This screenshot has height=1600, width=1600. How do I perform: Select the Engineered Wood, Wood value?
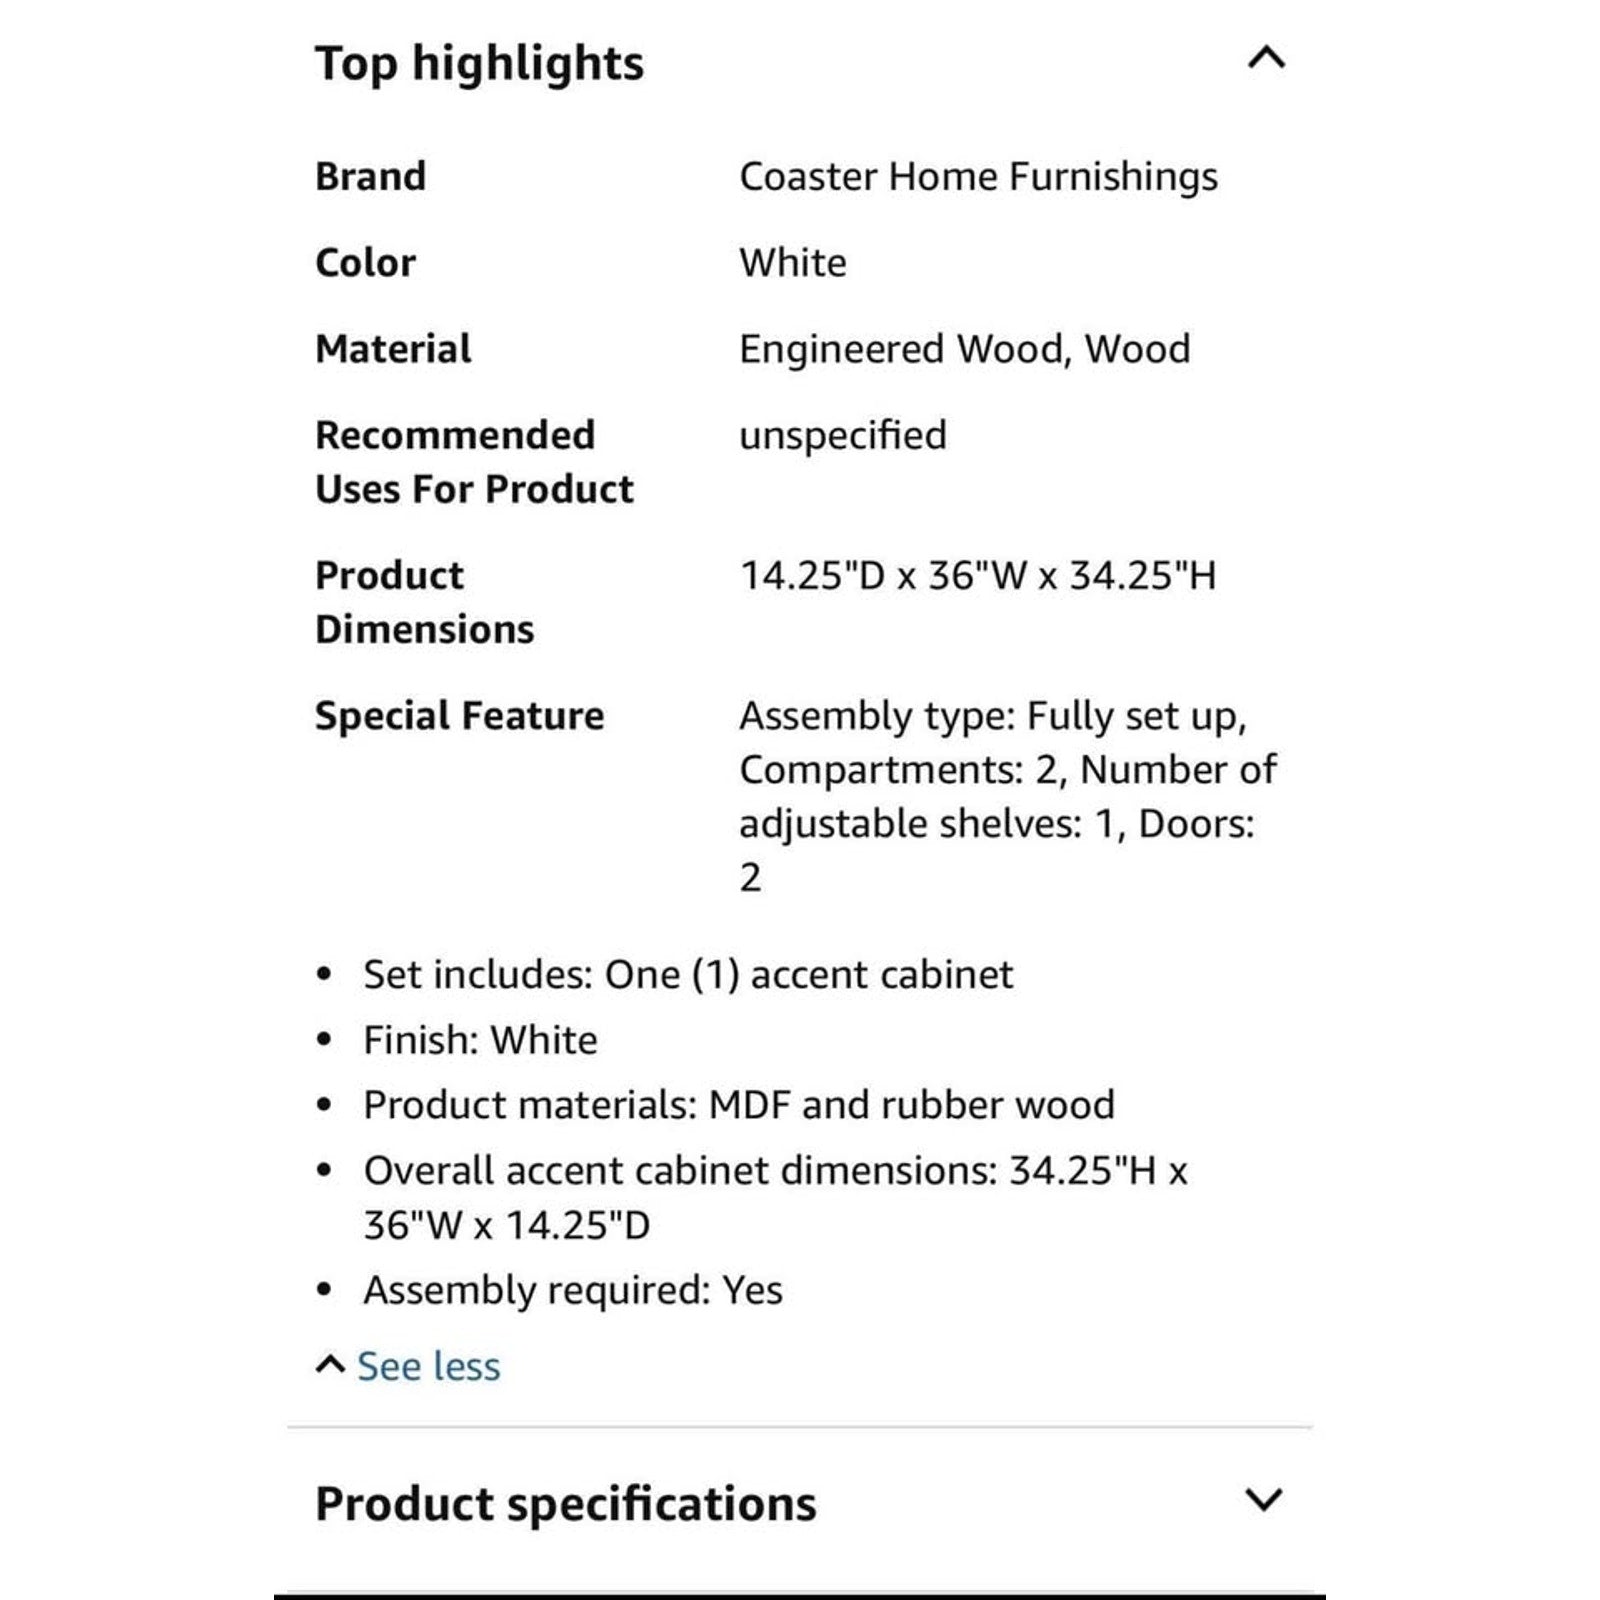click(965, 350)
